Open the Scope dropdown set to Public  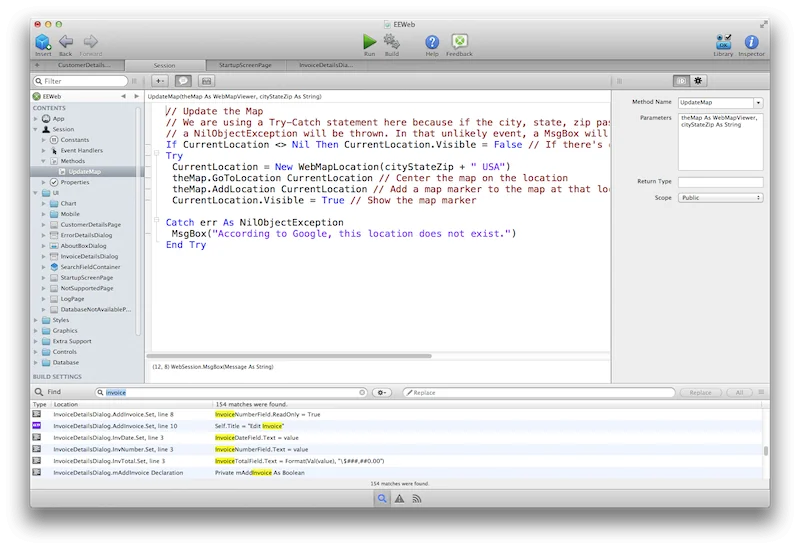click(720, 198)
